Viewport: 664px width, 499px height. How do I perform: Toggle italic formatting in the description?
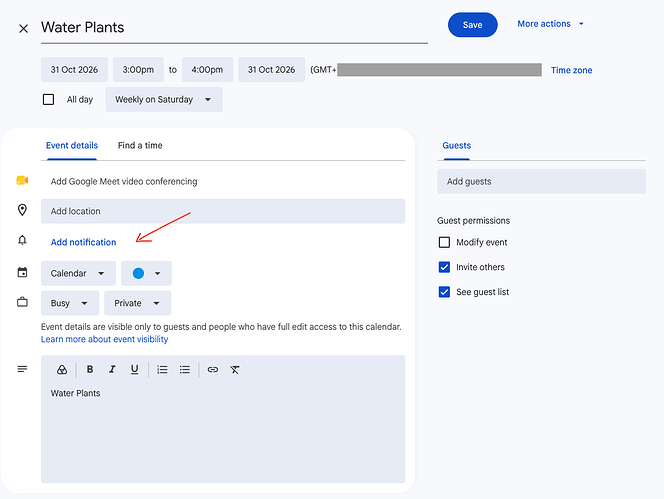tap(112, 369)
